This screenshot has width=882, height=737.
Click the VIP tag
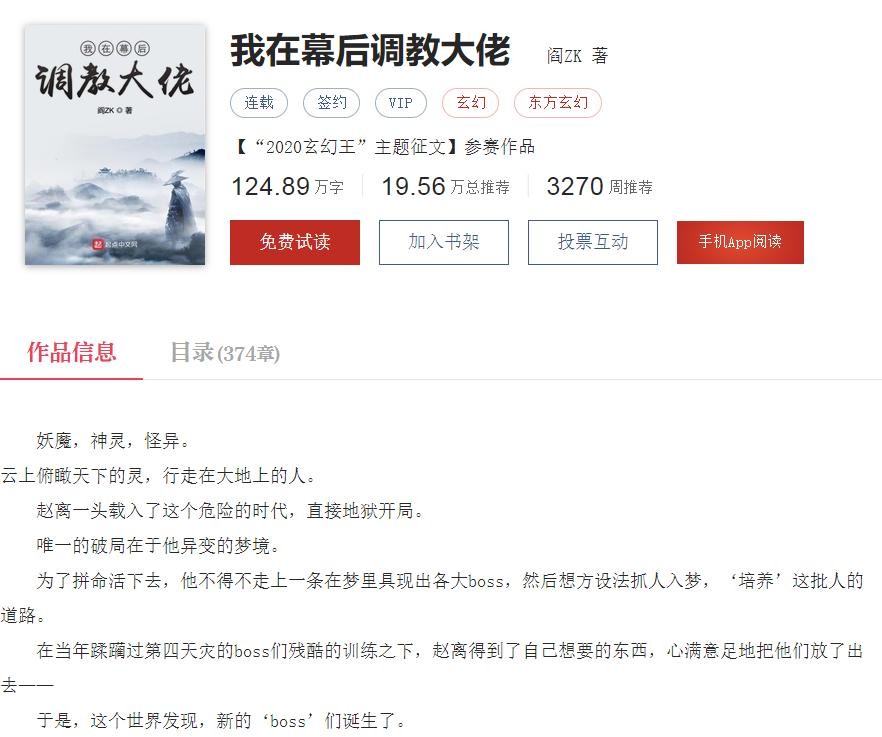coord(400,103)
